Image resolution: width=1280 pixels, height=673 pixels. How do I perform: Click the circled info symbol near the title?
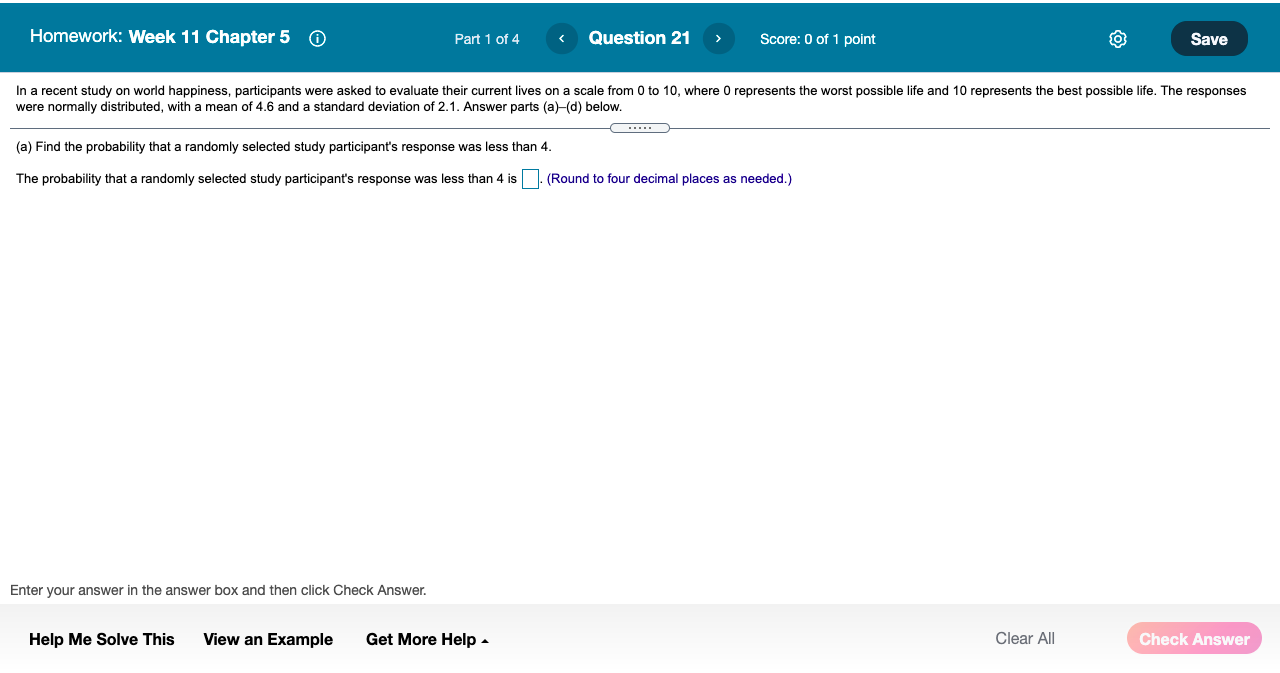tap(317, 38)
